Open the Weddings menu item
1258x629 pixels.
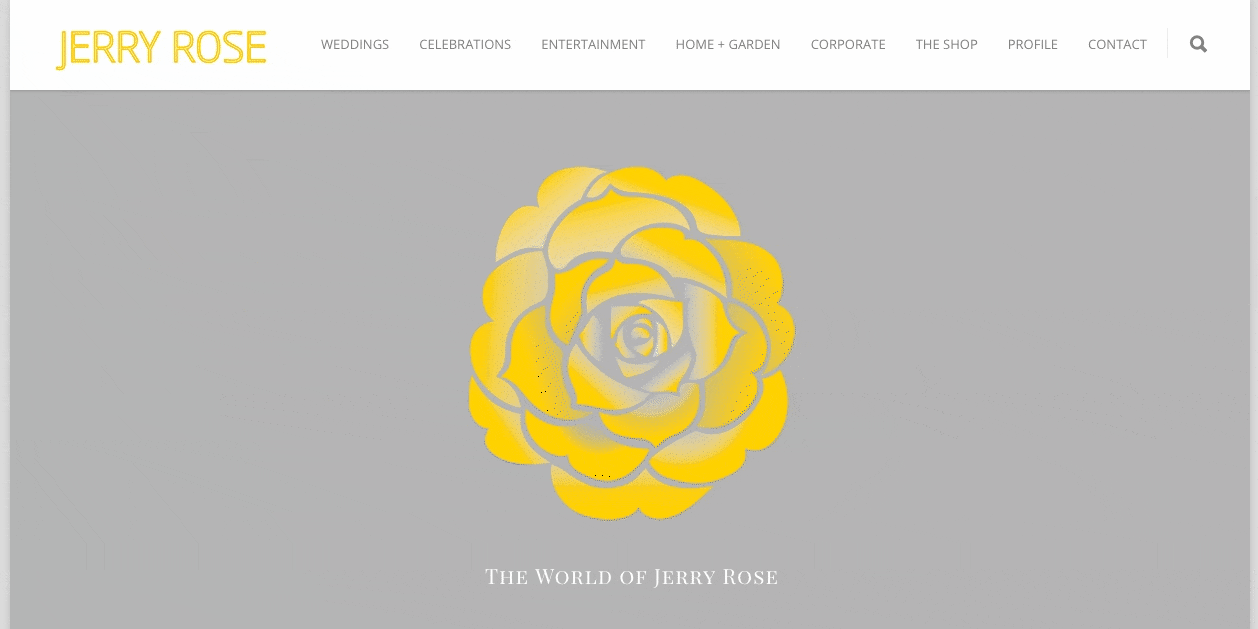[355, 45]
